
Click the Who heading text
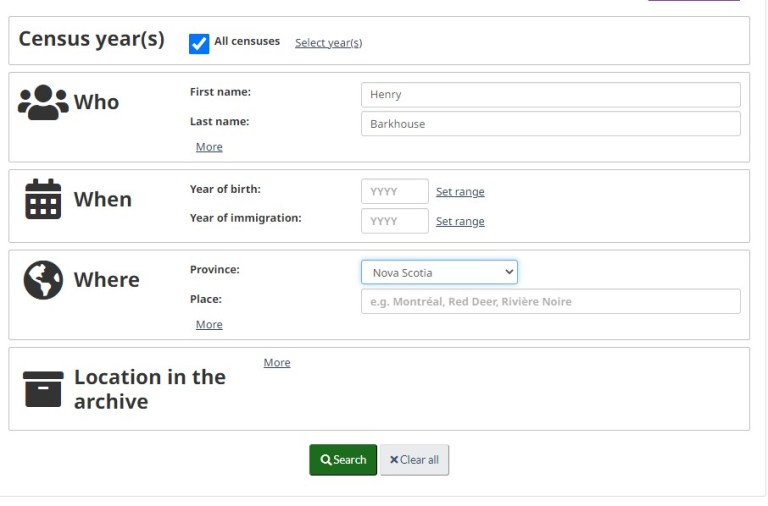pyautogui.click(x=96, y=102)
